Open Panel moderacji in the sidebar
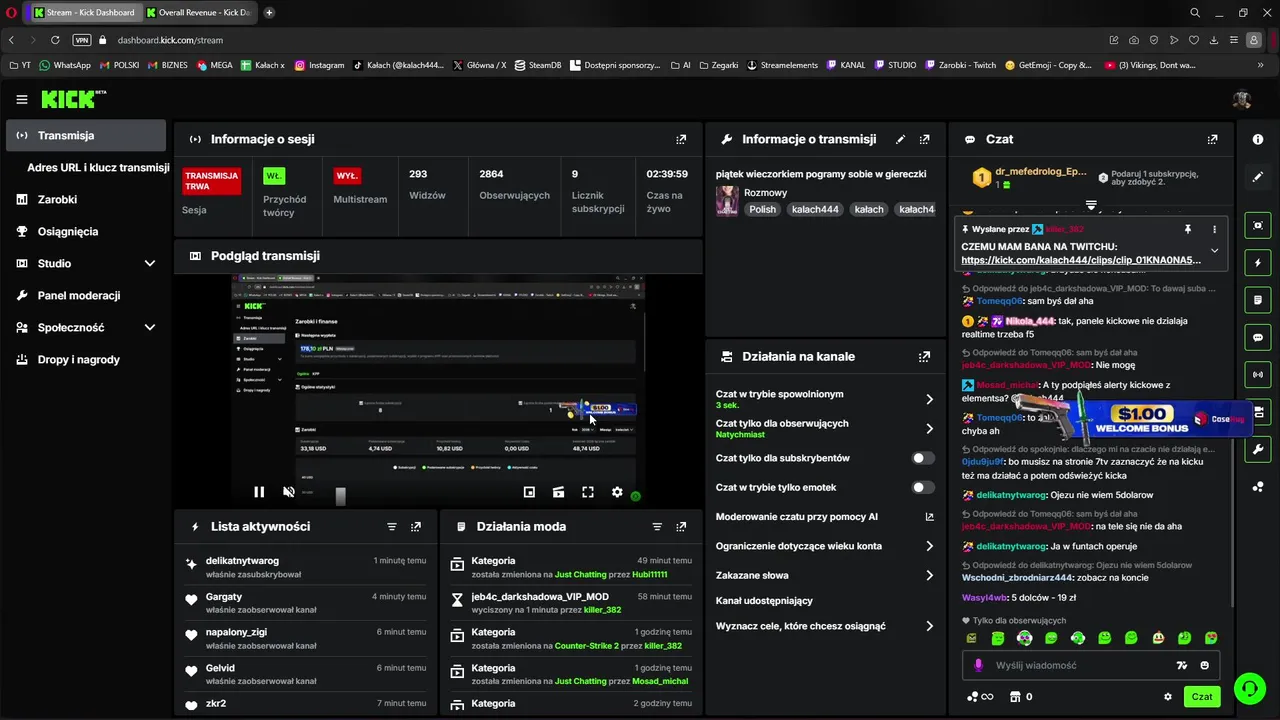The image size is (1280, 720). pos(86,295)
